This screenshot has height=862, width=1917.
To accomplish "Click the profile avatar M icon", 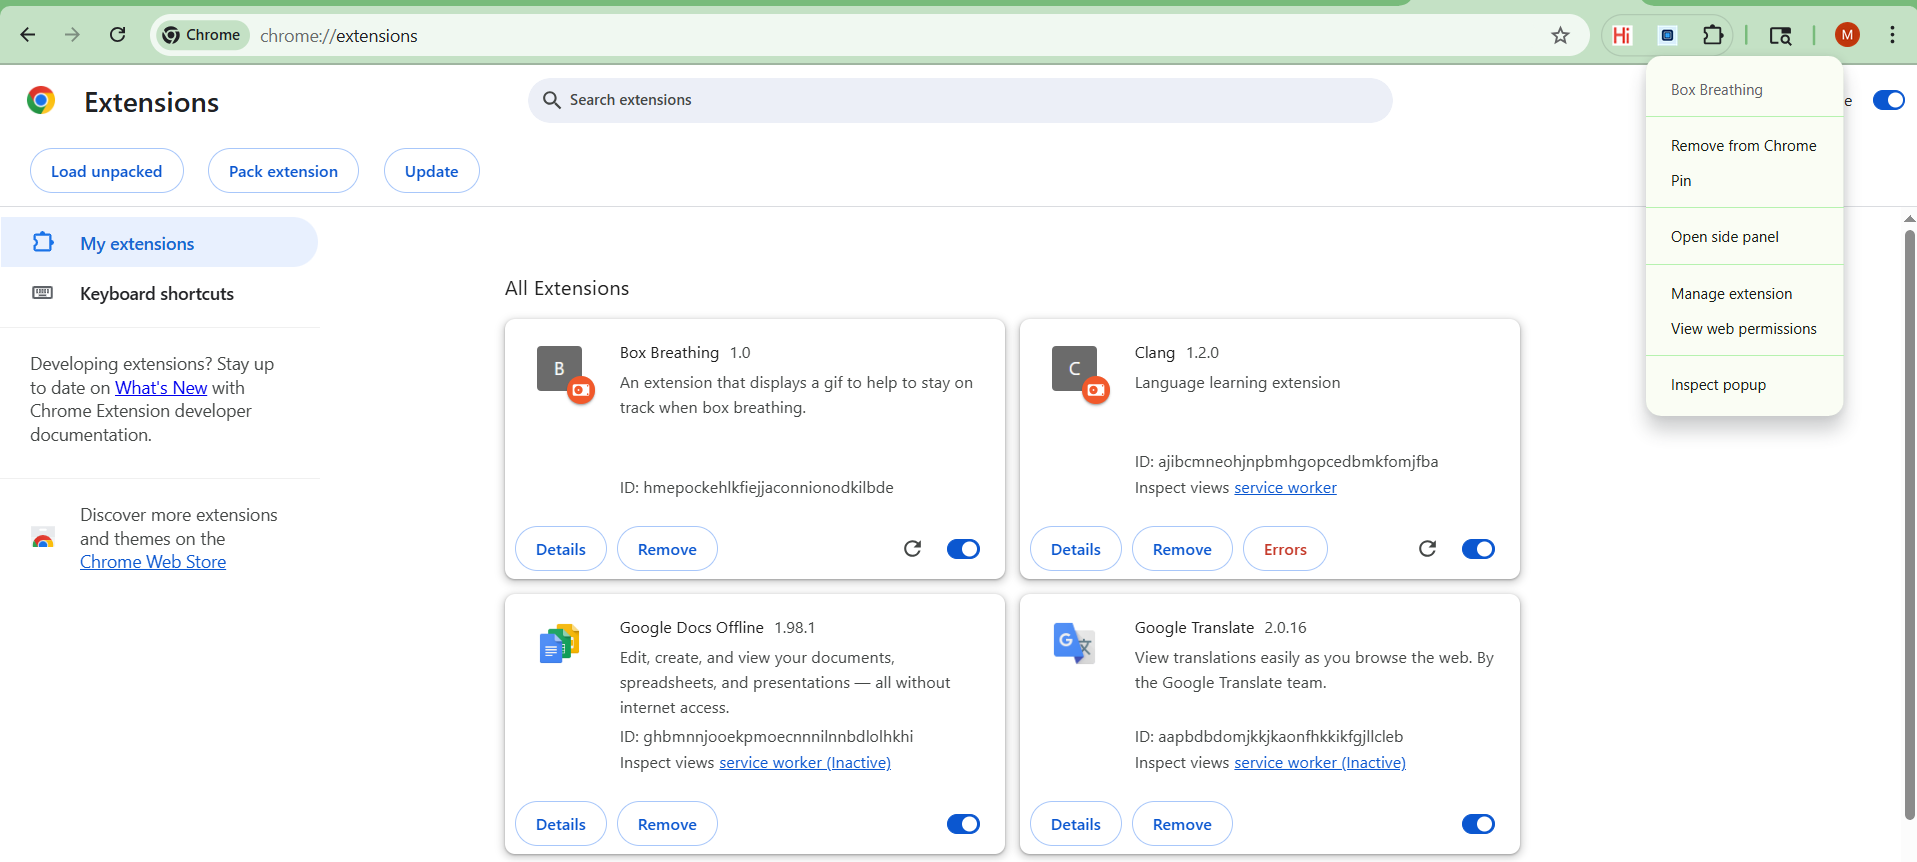I will pos(1847,35).
